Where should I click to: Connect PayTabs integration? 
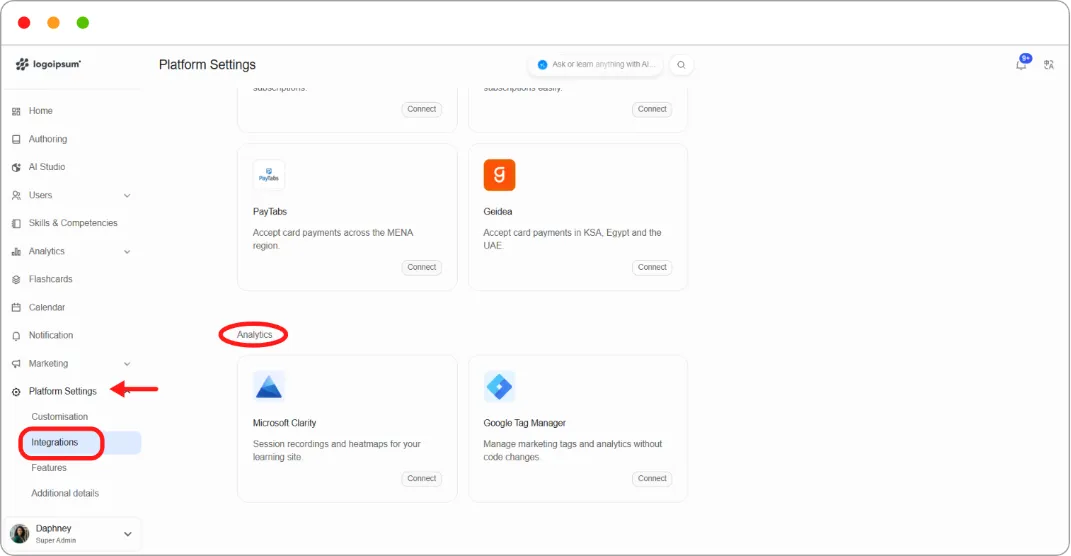pos(421,267)
